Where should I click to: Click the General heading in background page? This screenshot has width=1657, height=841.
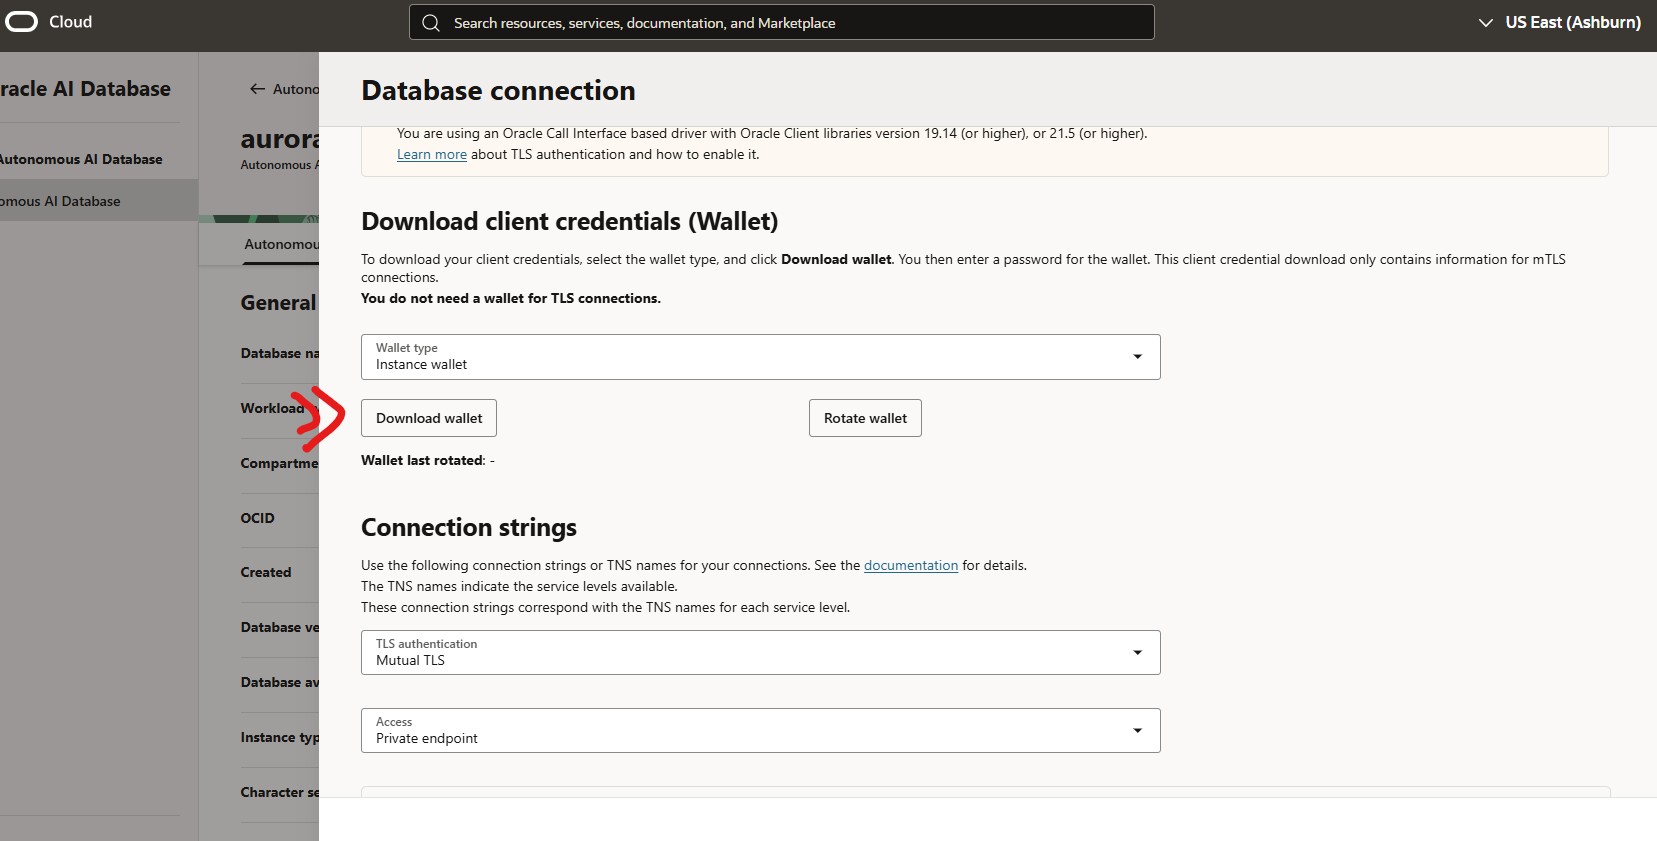[x=278, y=303]
